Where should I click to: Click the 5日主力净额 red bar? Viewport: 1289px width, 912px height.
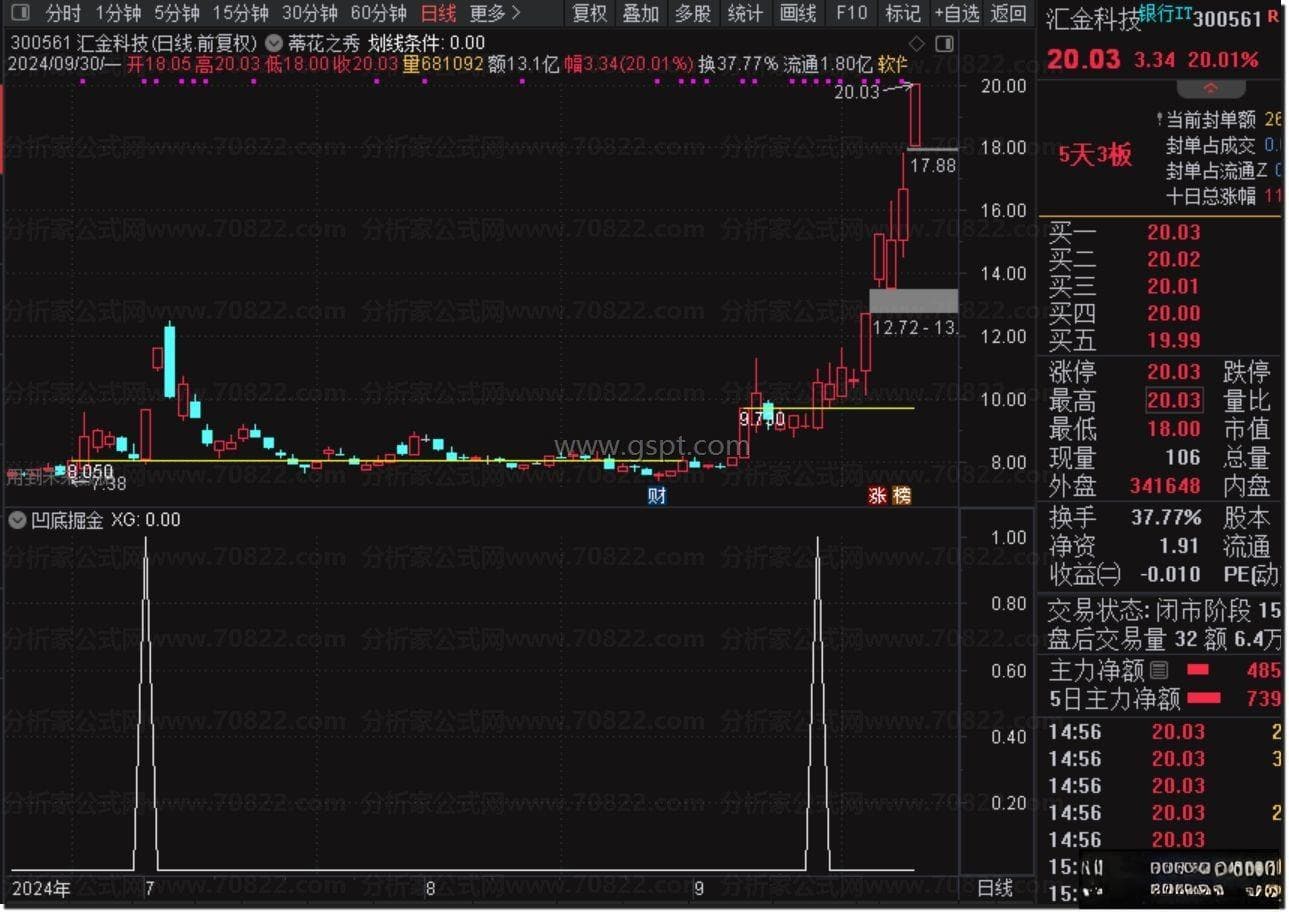tap(1206, 698)
